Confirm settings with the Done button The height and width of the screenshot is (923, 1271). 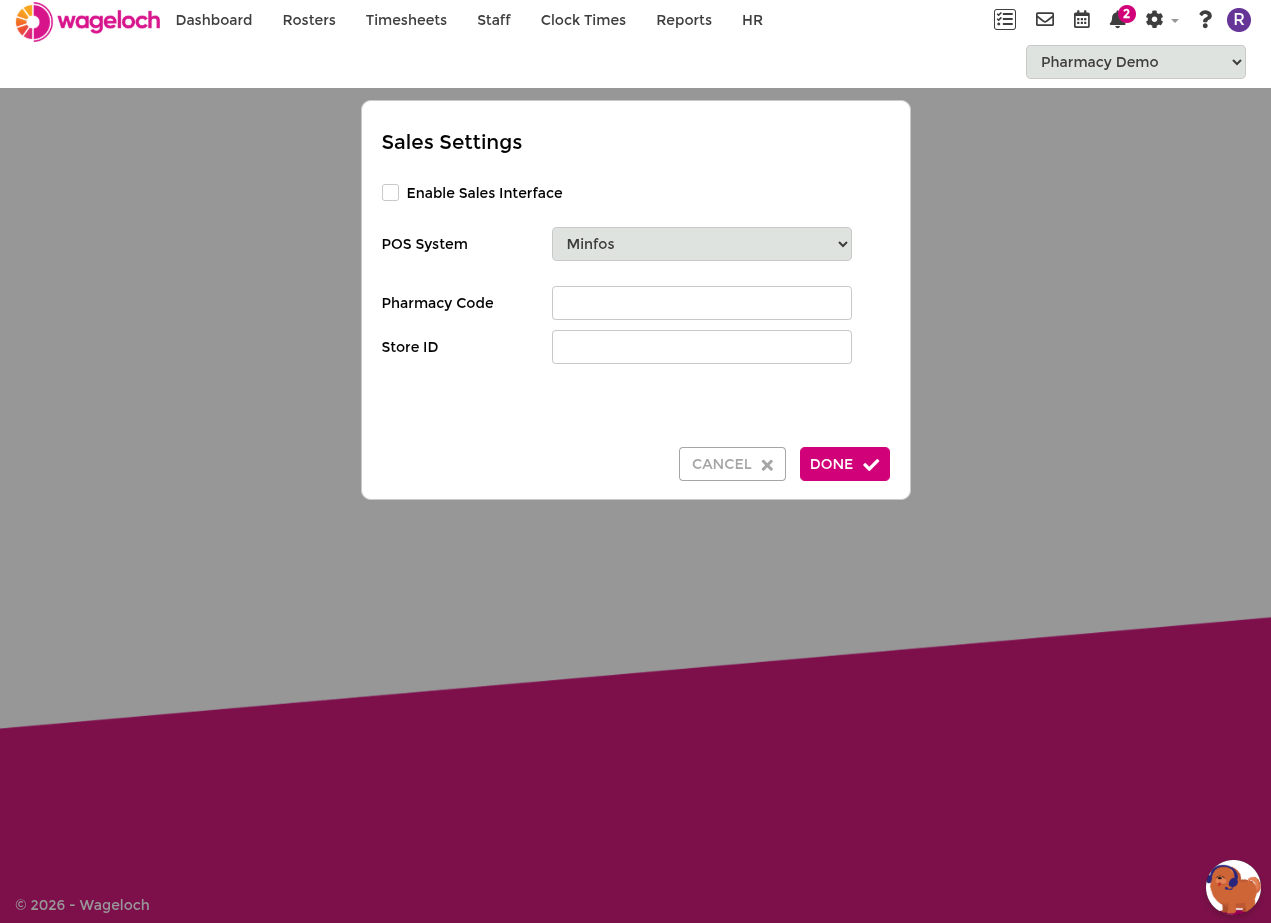pos(845,464)
